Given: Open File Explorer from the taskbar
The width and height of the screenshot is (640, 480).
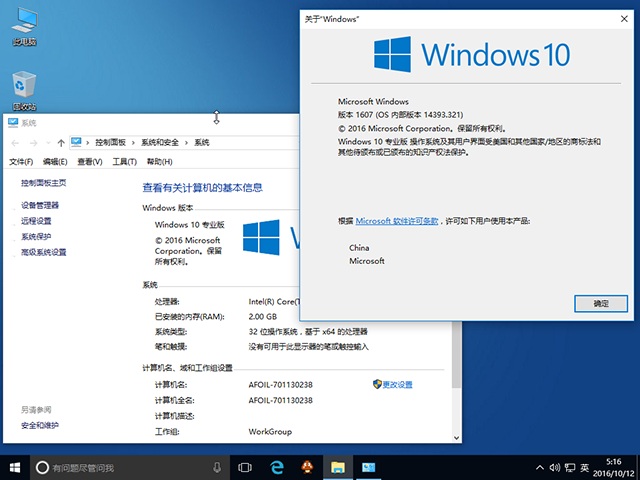Looking at the screenshot, I should point(338,467).
